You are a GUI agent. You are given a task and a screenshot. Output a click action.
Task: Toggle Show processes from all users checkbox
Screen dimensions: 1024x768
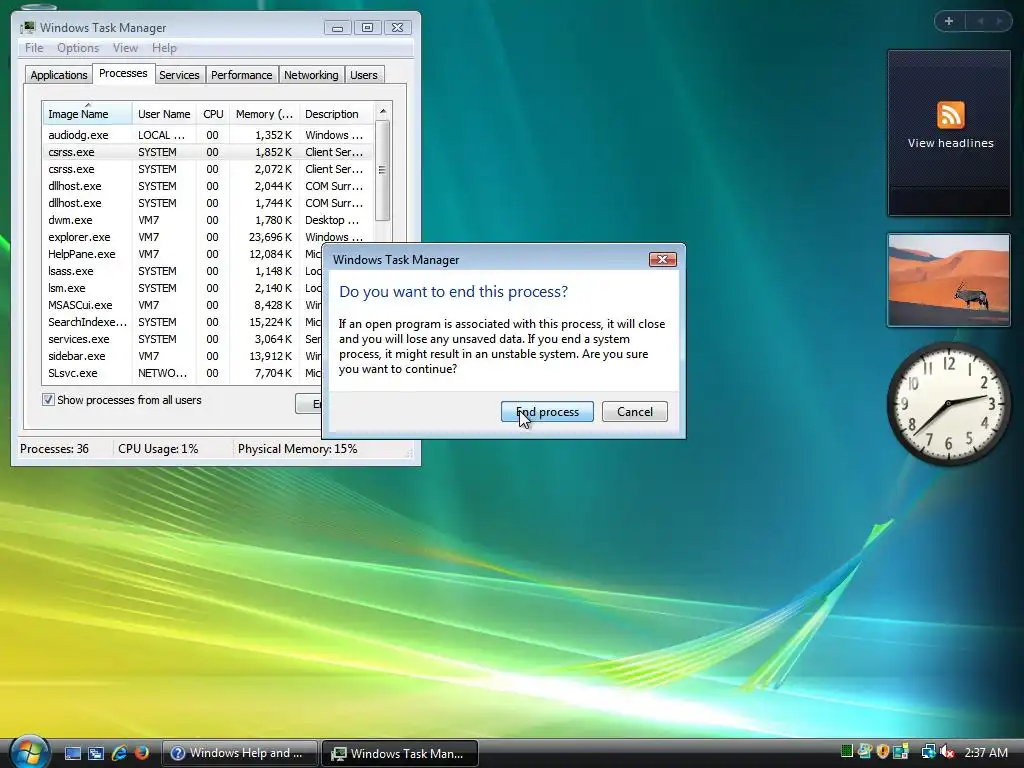point(48,400)
